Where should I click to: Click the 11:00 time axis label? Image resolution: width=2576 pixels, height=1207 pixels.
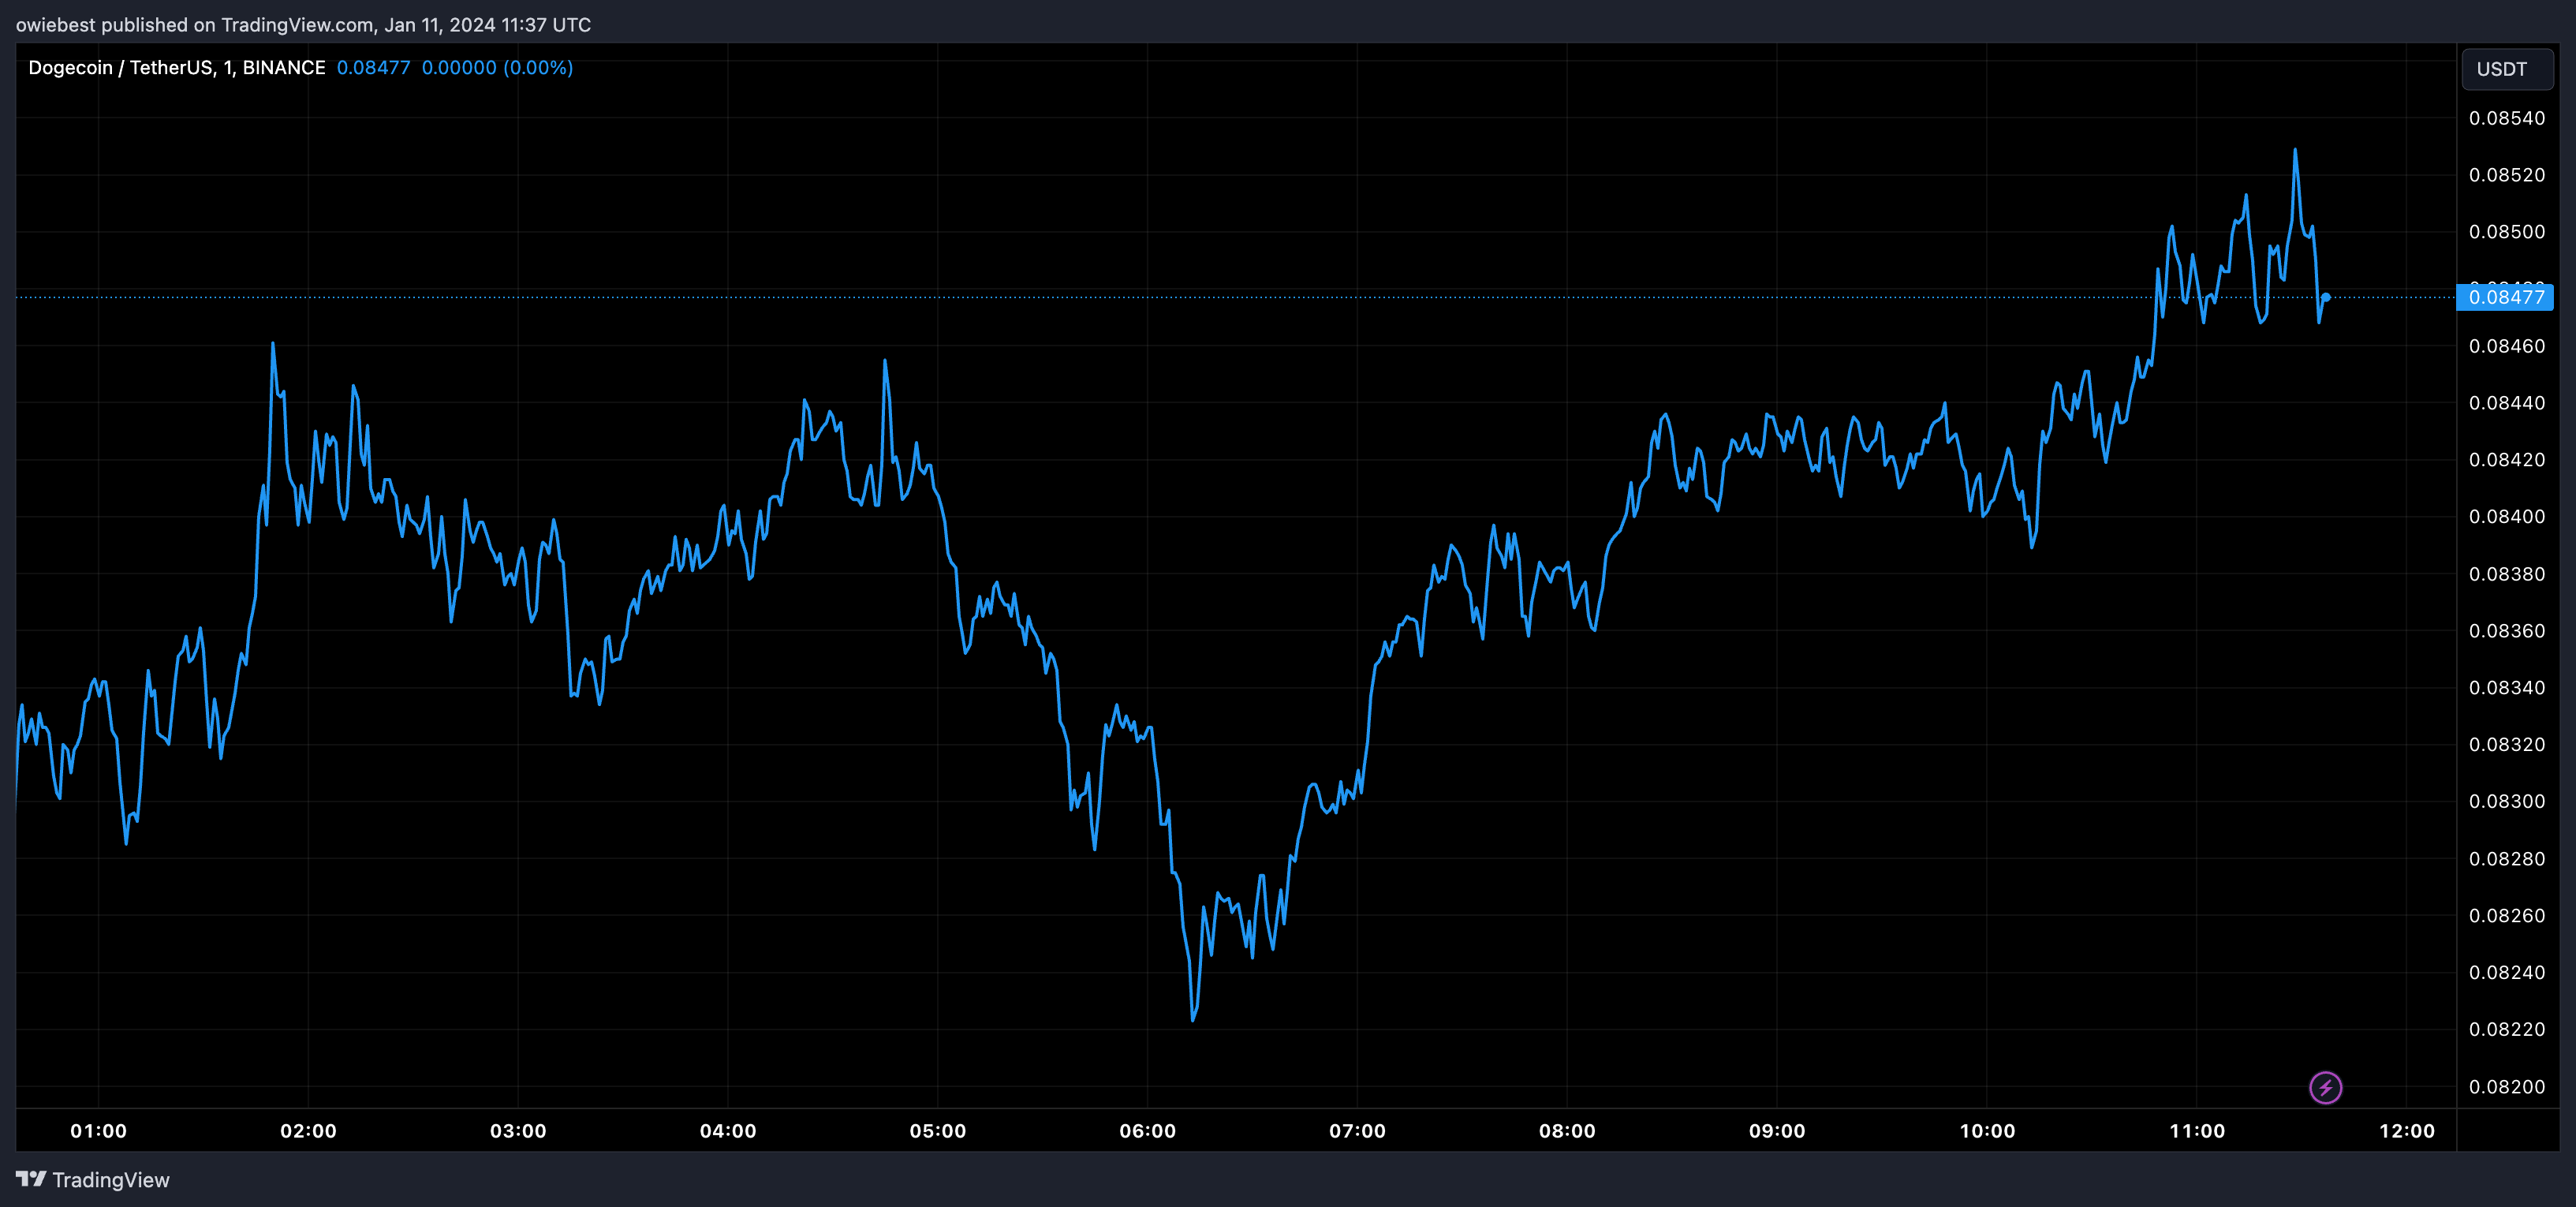coord(2197,1131)
